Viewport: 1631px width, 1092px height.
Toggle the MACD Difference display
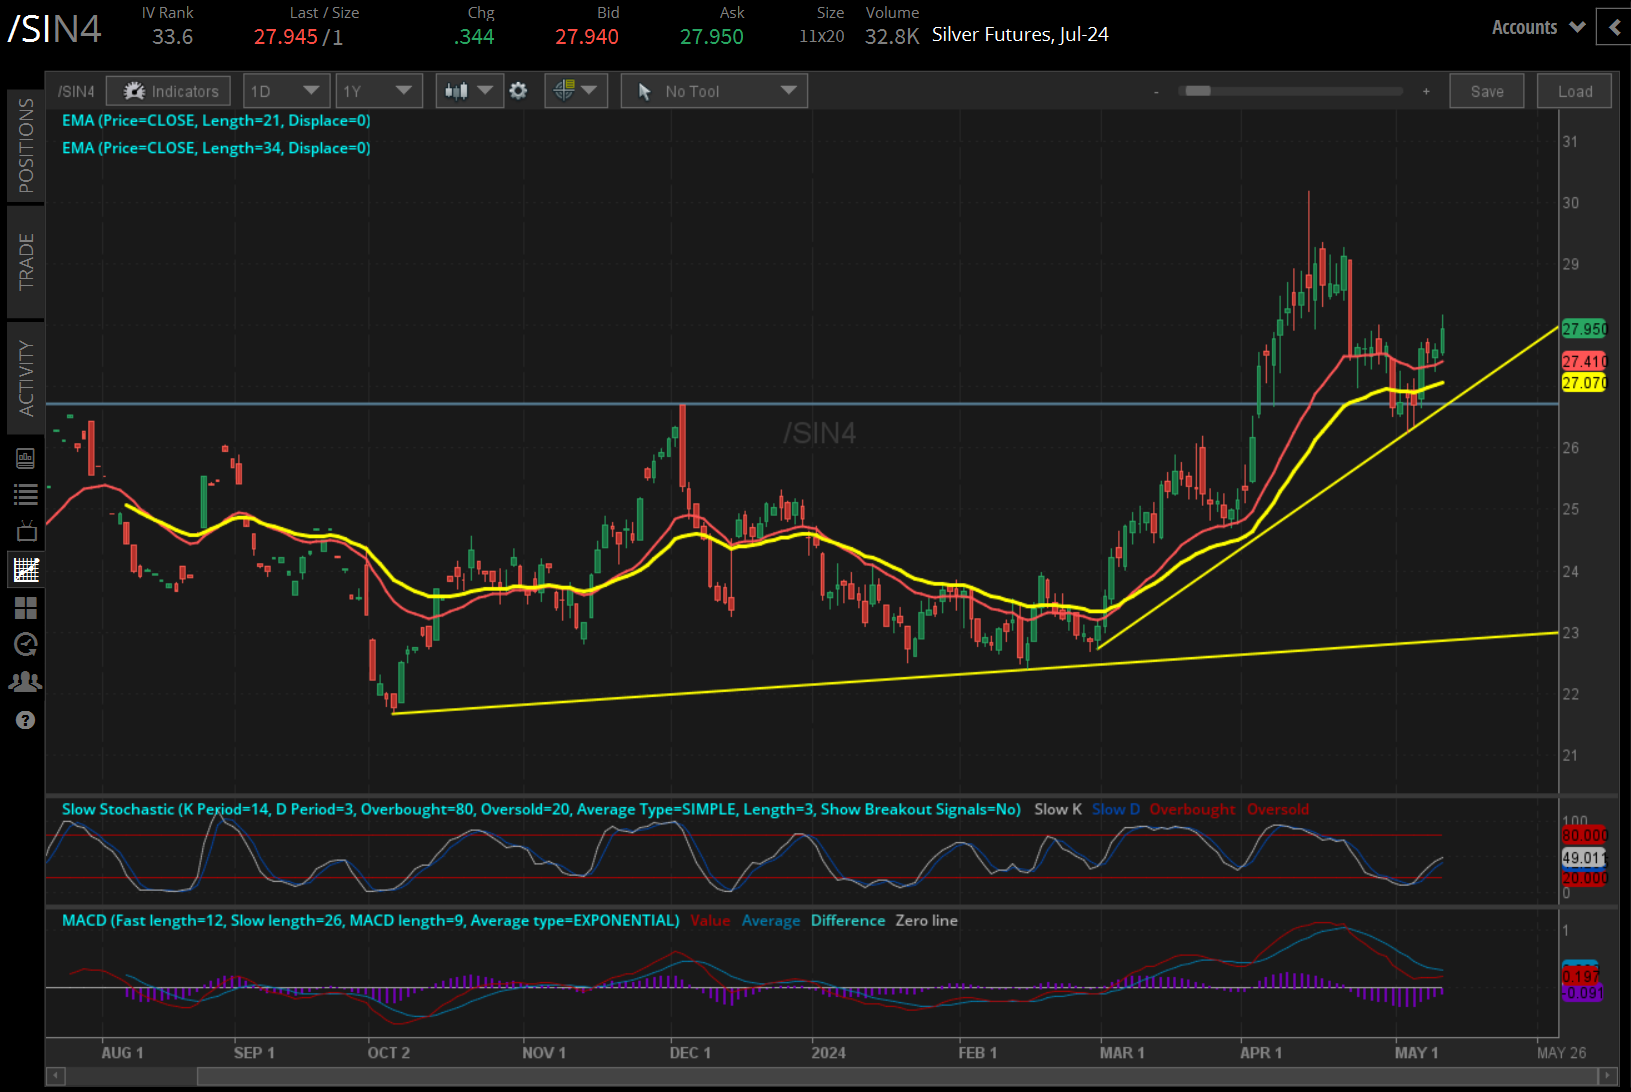[x=847, y=920]
